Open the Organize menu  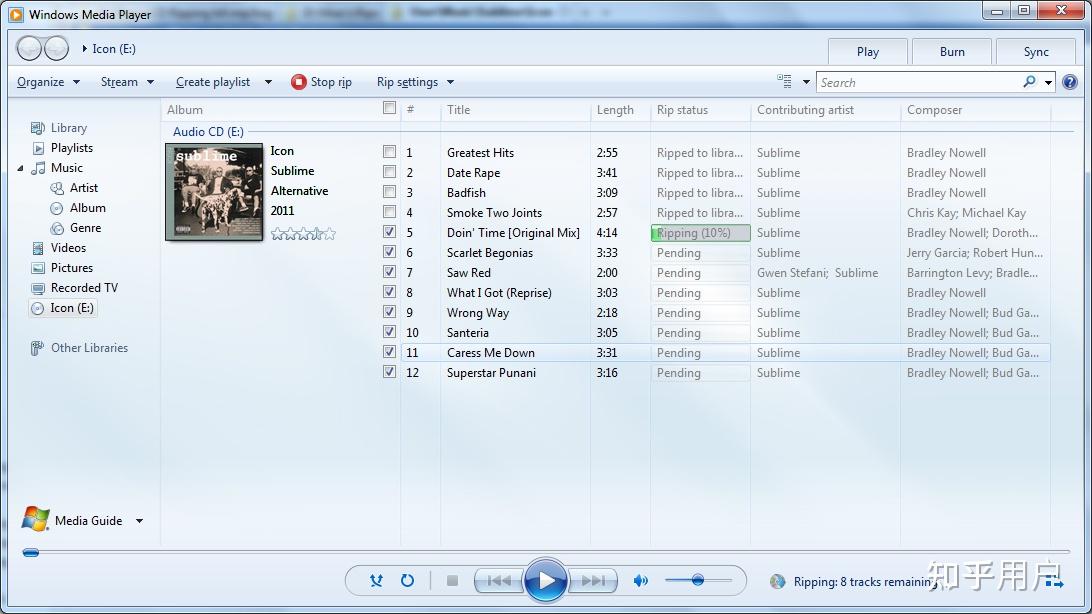pos(47,82)
